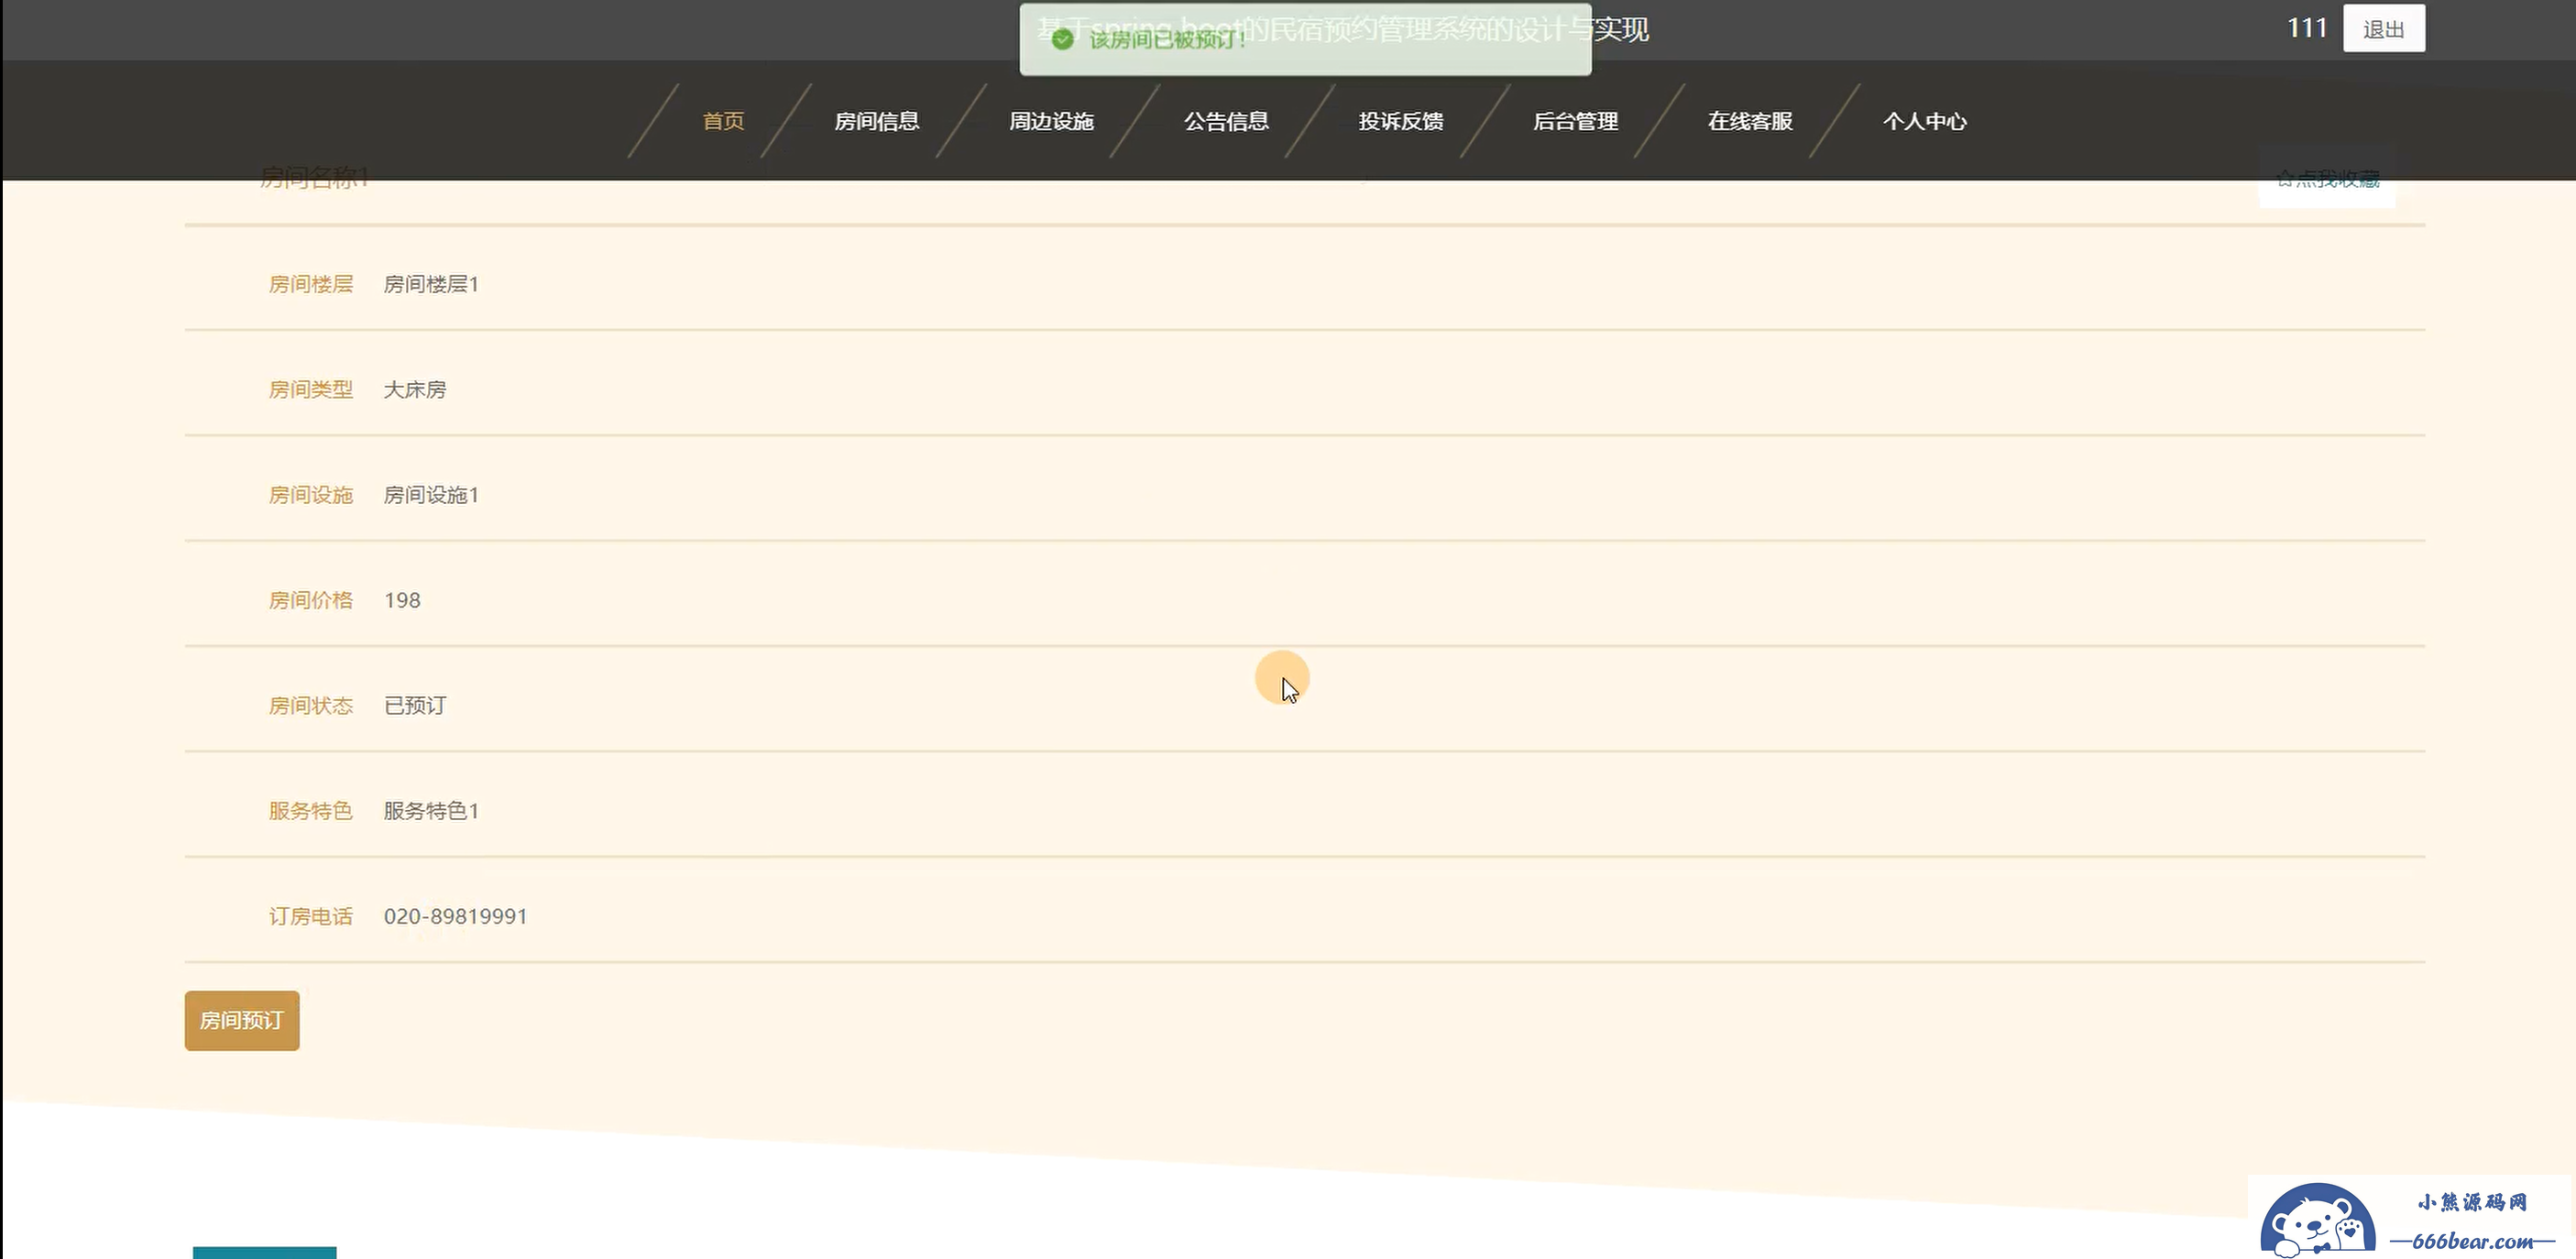Image resolution: width=2576 pixels, height=1259 pixels.
Task: Click the 房间价格 label
Action: point(311,600)
